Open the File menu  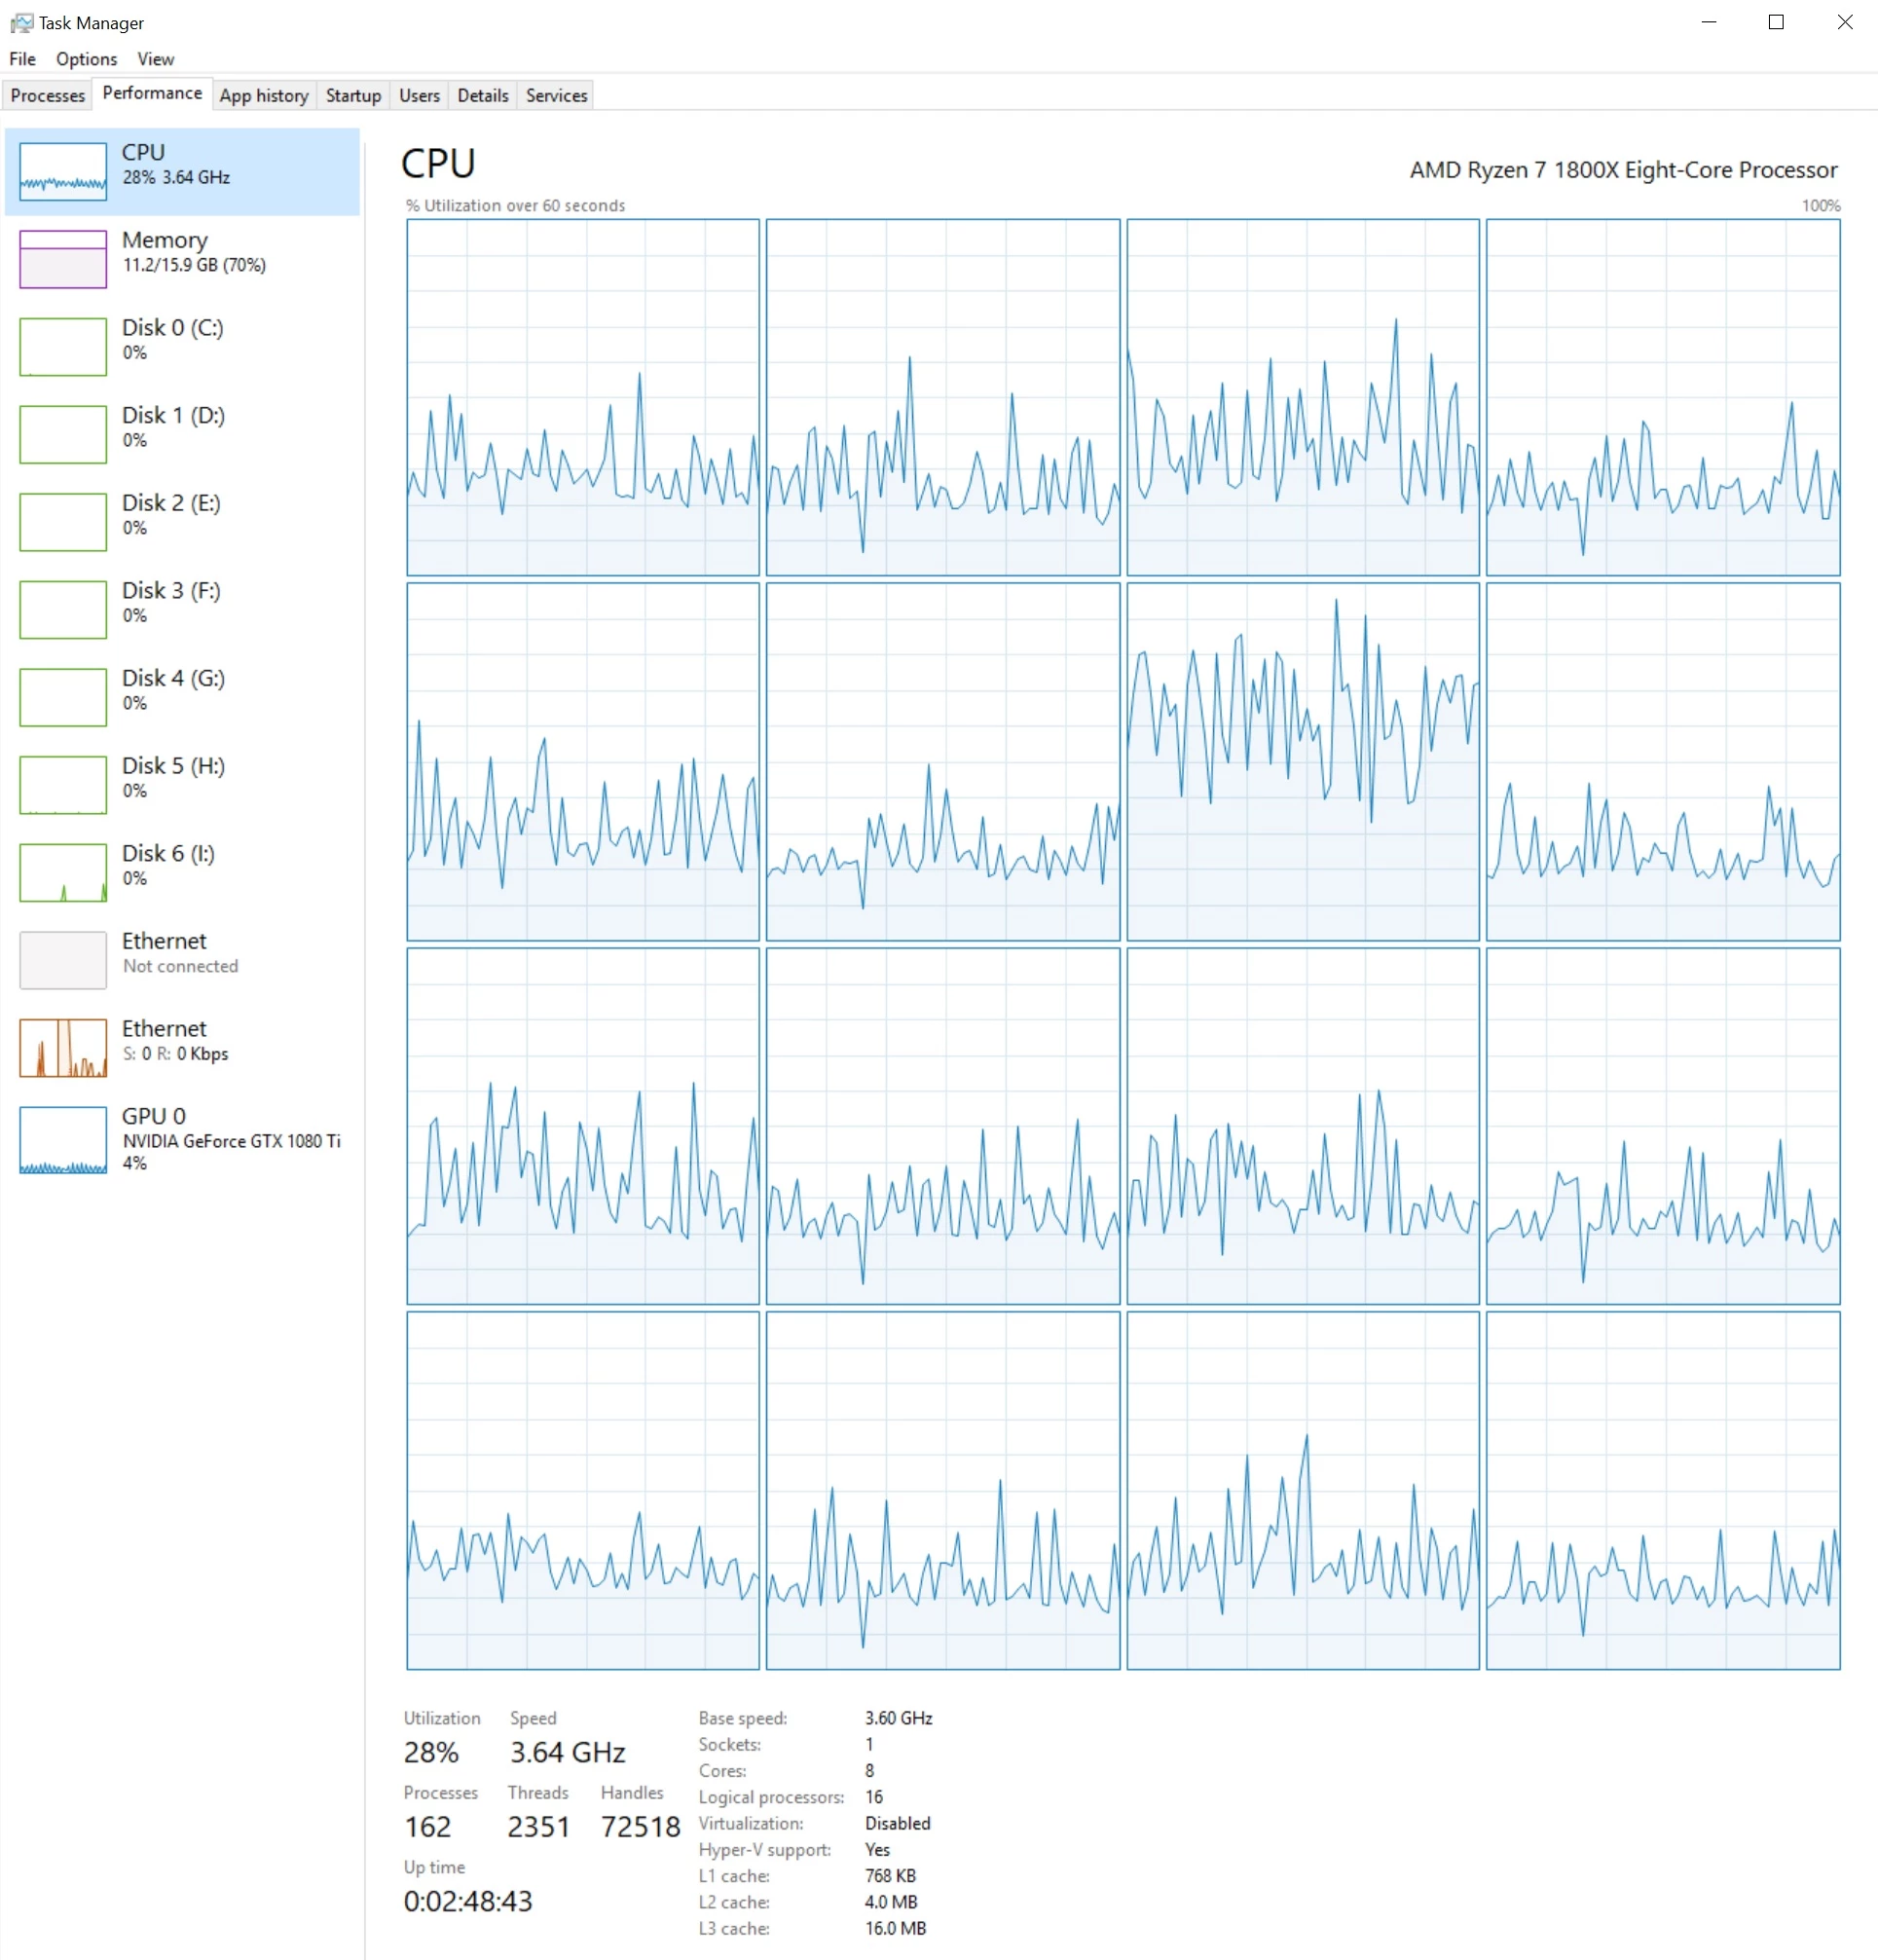tap(22, 59)
